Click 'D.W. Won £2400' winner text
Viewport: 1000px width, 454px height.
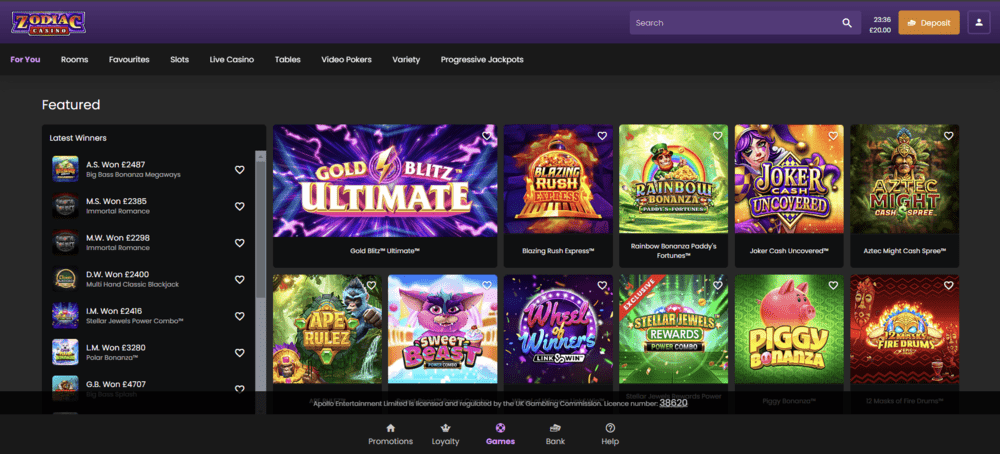[117, 274]
